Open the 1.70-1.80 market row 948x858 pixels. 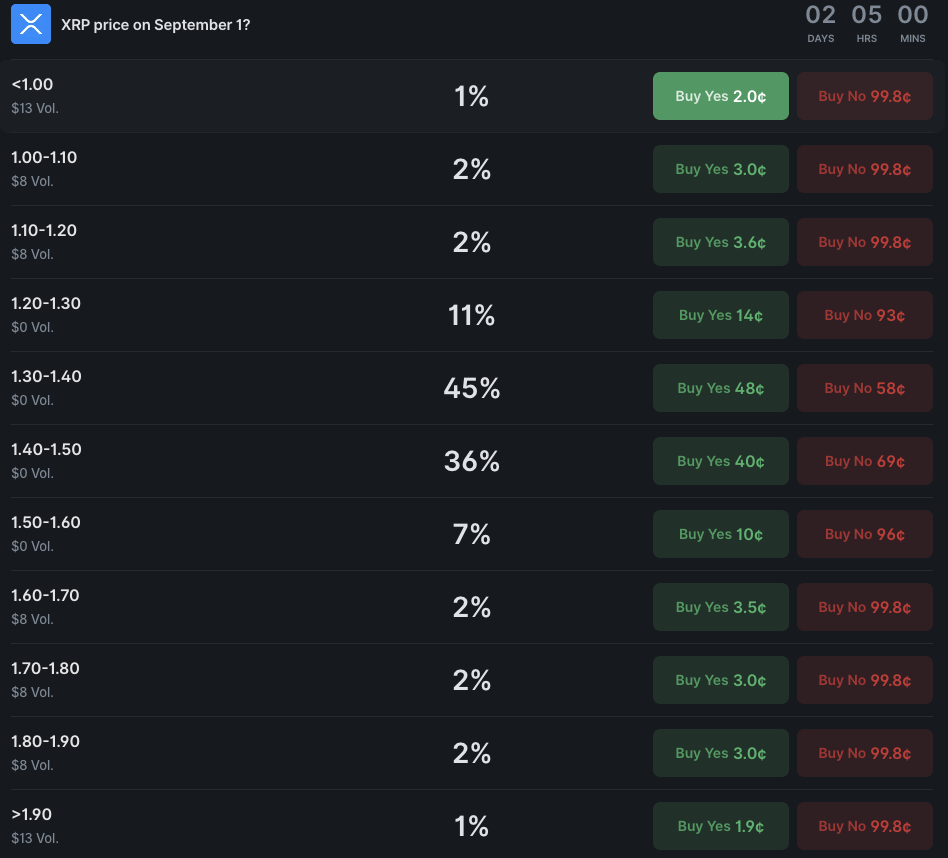click(x=472, y=680)
